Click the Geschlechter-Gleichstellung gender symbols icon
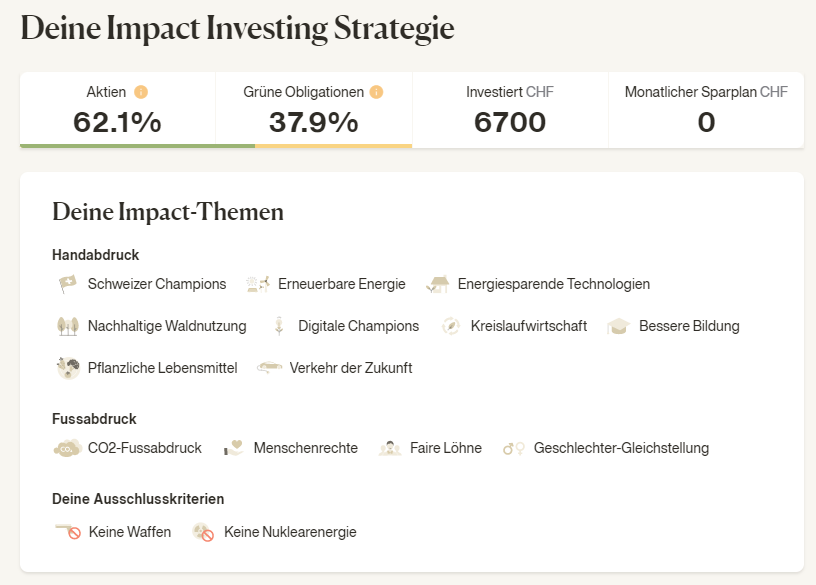 click(x=514, y=448)
